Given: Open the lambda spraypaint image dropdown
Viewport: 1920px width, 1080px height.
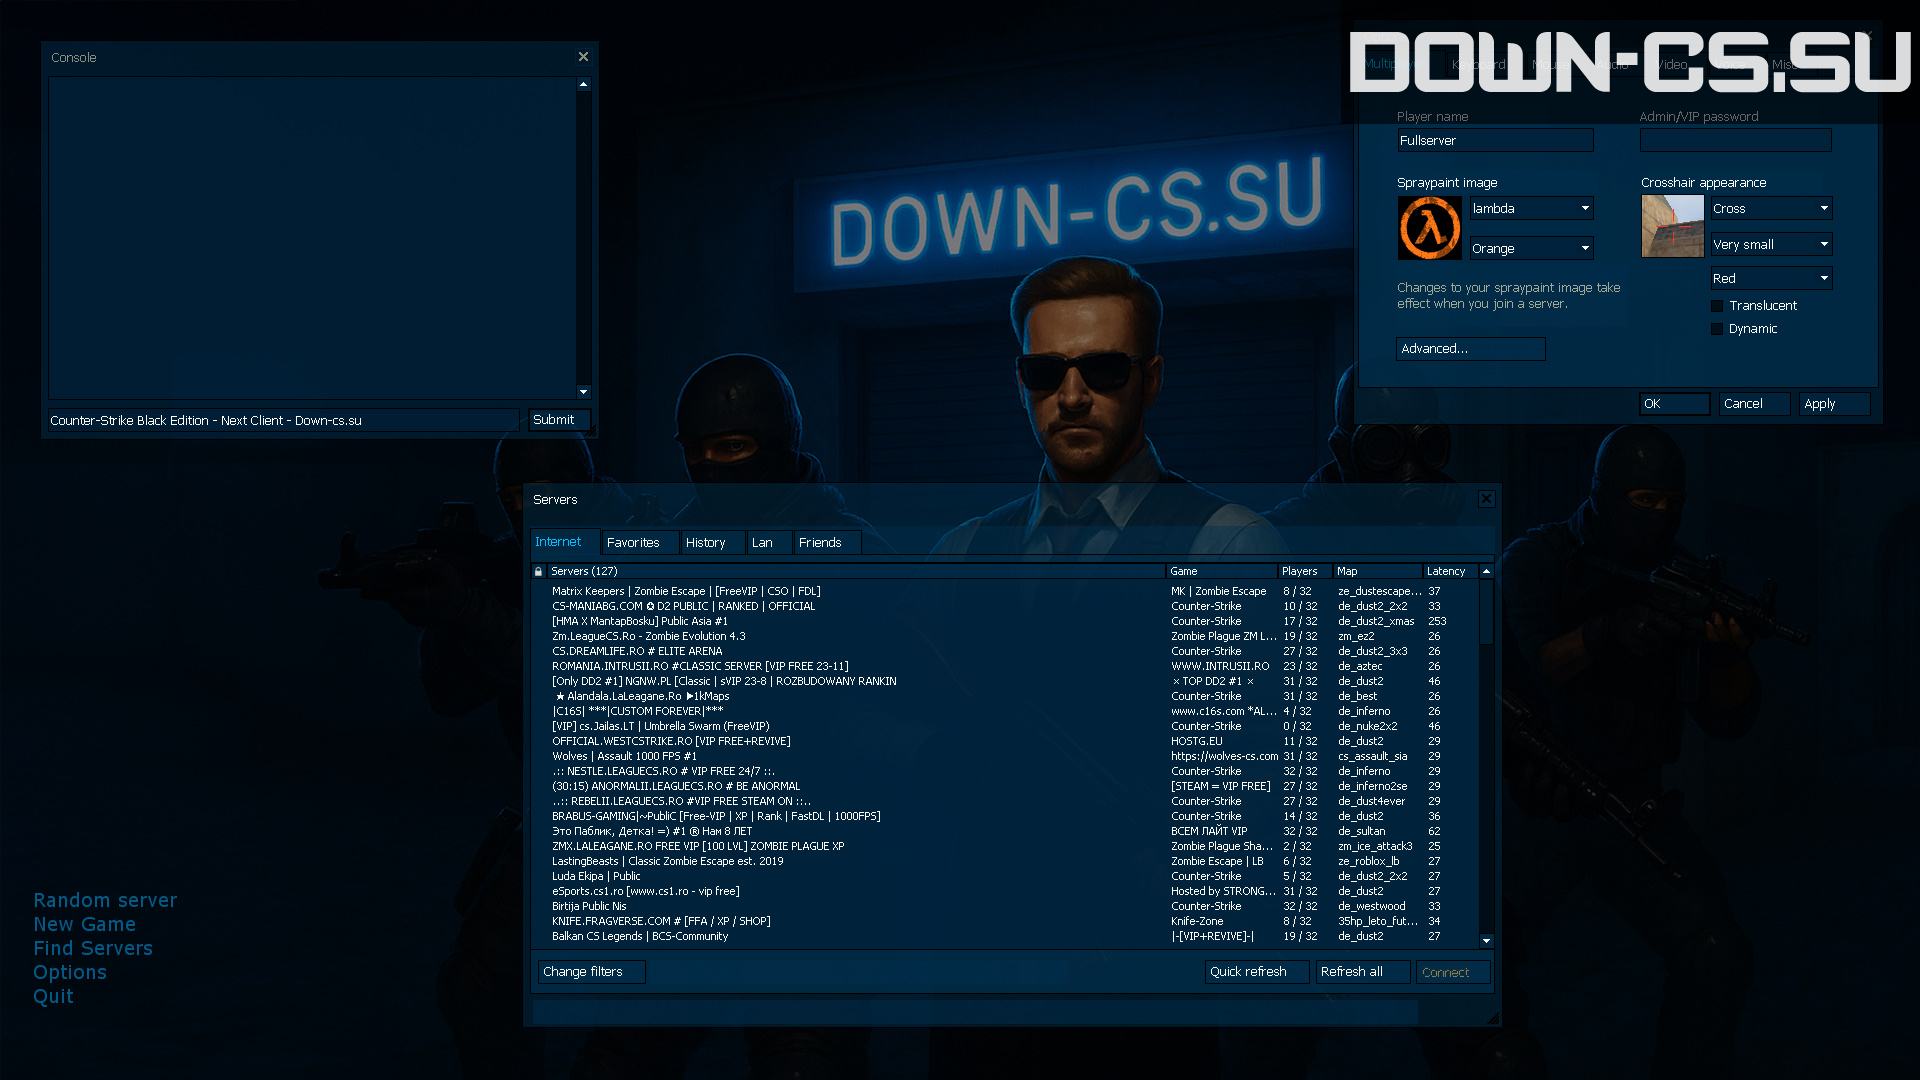Looking at the screenshot, I should tap(1585, 208).
